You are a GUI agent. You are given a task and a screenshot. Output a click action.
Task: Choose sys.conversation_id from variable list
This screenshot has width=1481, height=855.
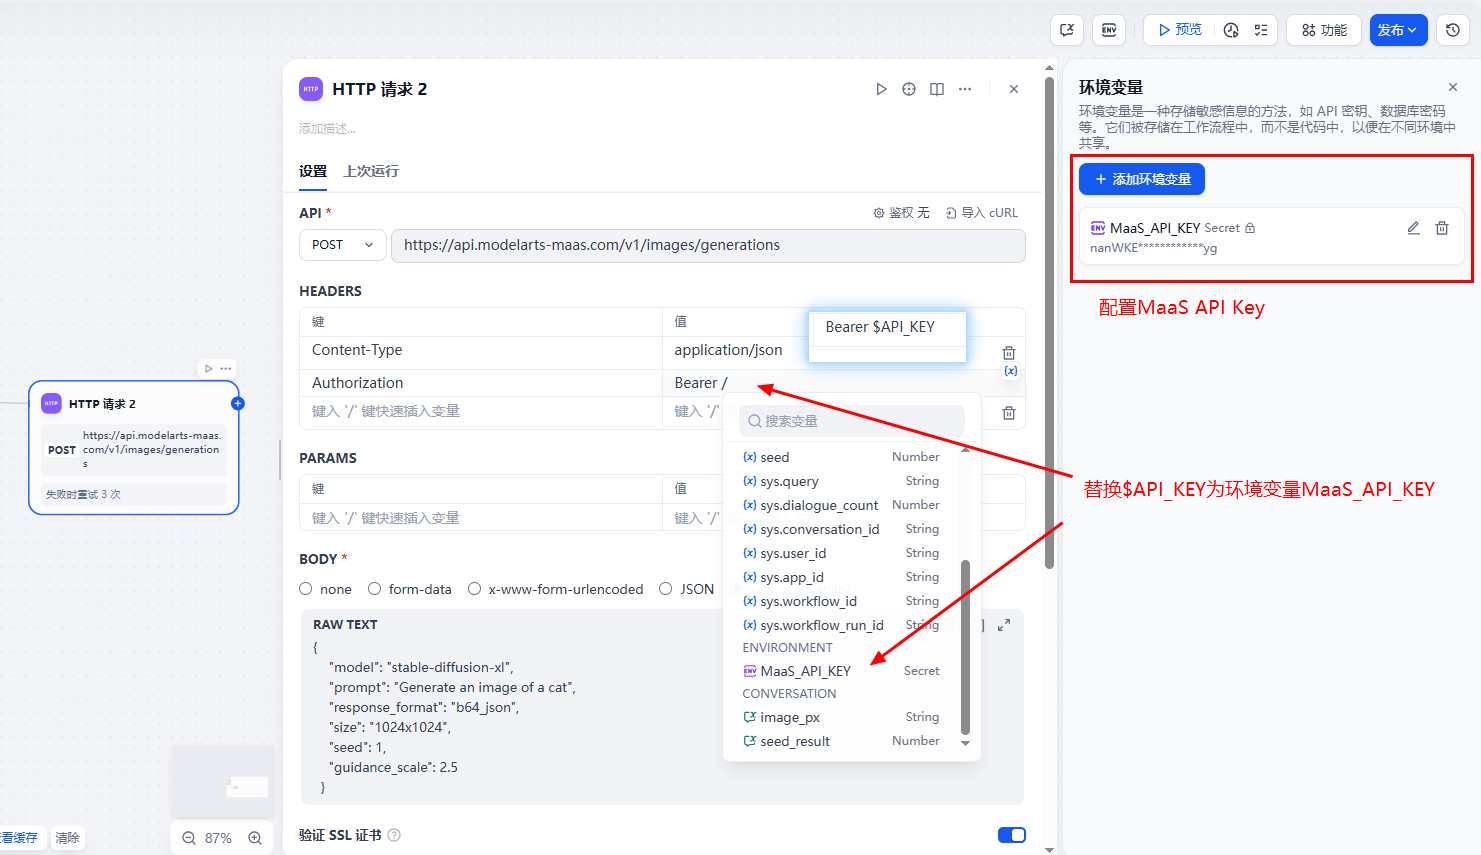pyautogui.click(x=841, y=529)
